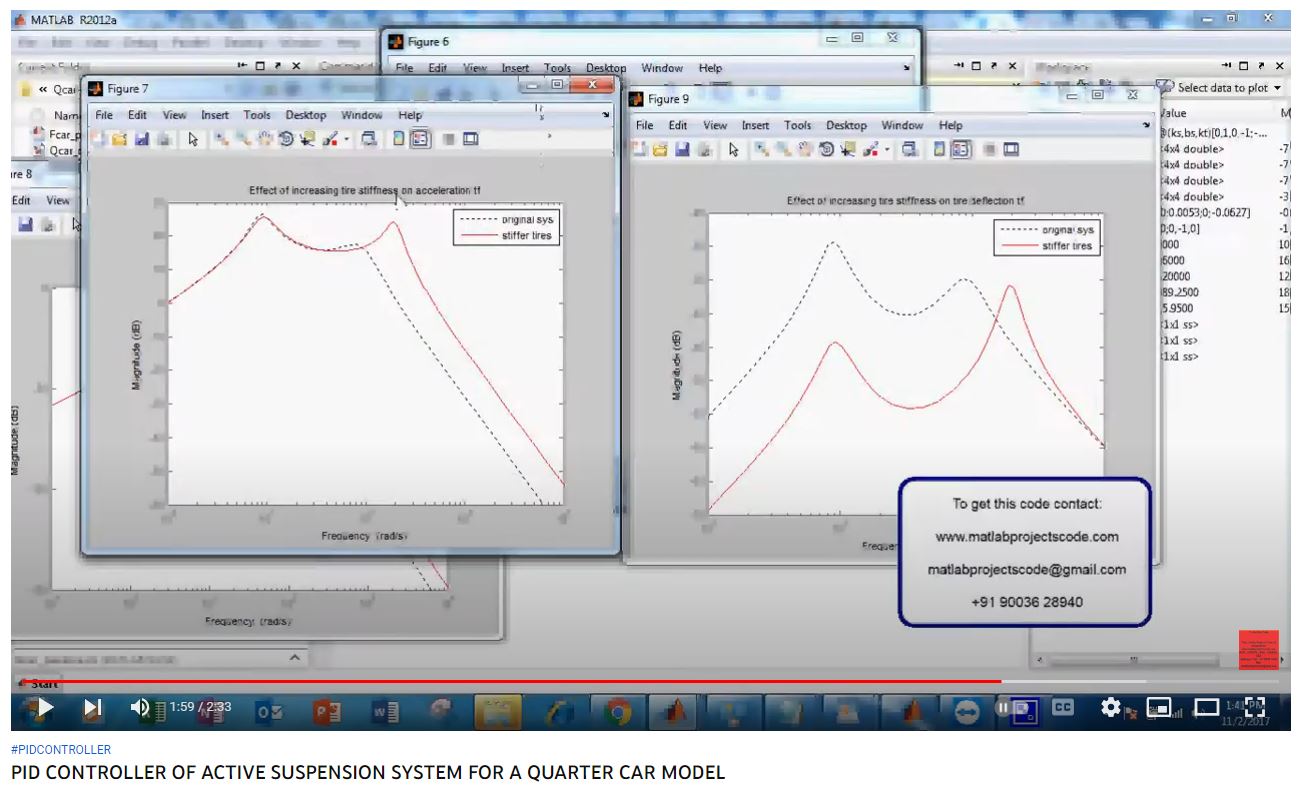Toggle Edit Plot arrow in Figure 9
This screenshot has height=793, width=1302.
733,150
